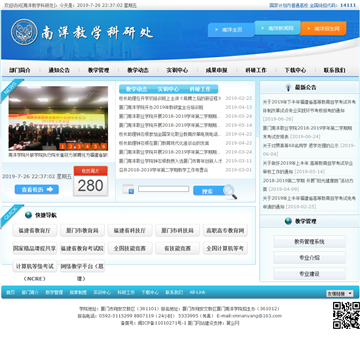The width and height of the screenshot is (360, 360).
Task: Switch to the 教学动态 news tab
Action: (x=136, y=89)
